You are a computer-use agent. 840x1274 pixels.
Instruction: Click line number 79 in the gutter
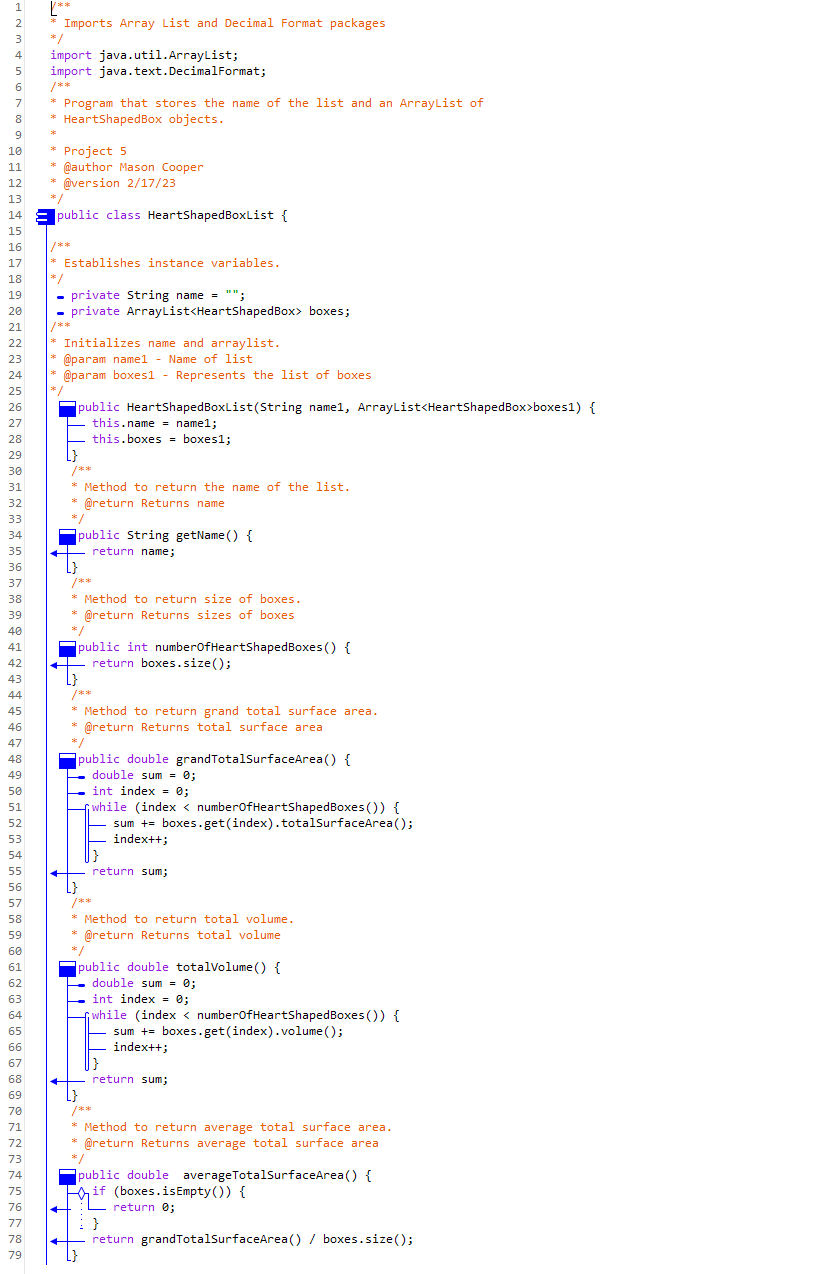(x=15, y=1255)
